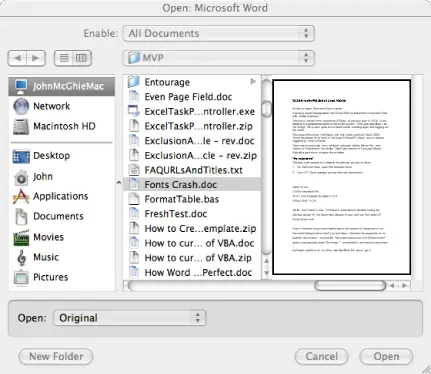431x374 pixels.
Task: Select the Network globe icon
Action: pyautogui.click(x=21, y=106)
